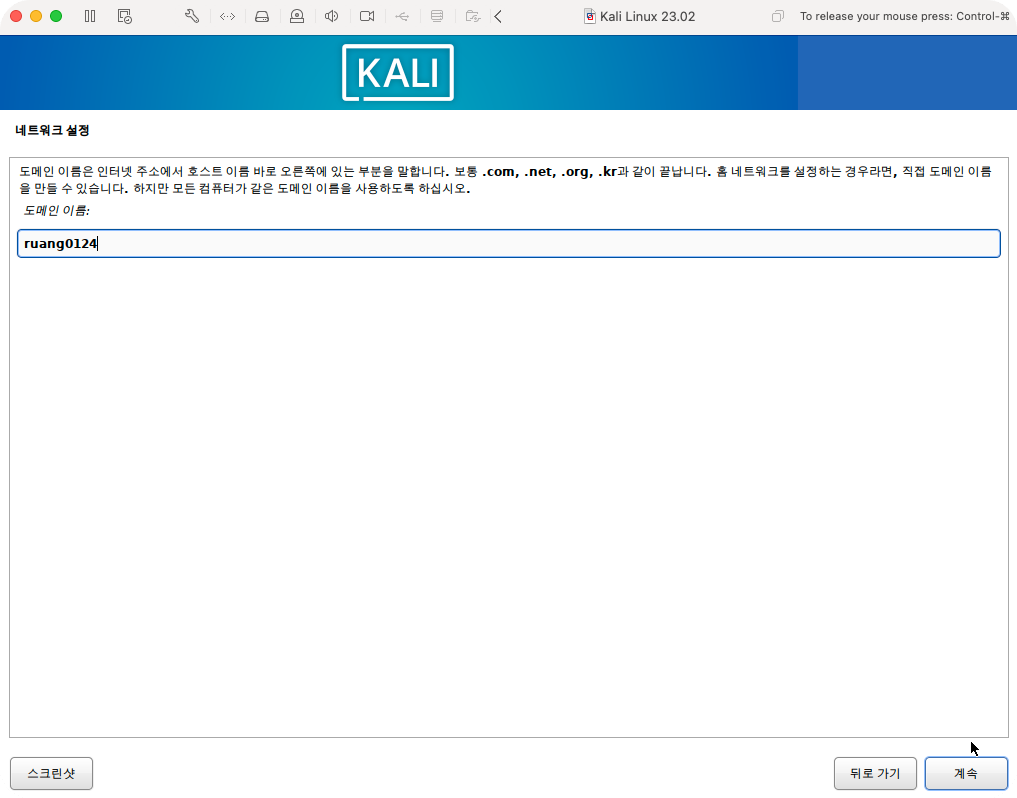The image size is (1017, 798).
Task: Open the VM snapshots icon
Action: (125, 16)
